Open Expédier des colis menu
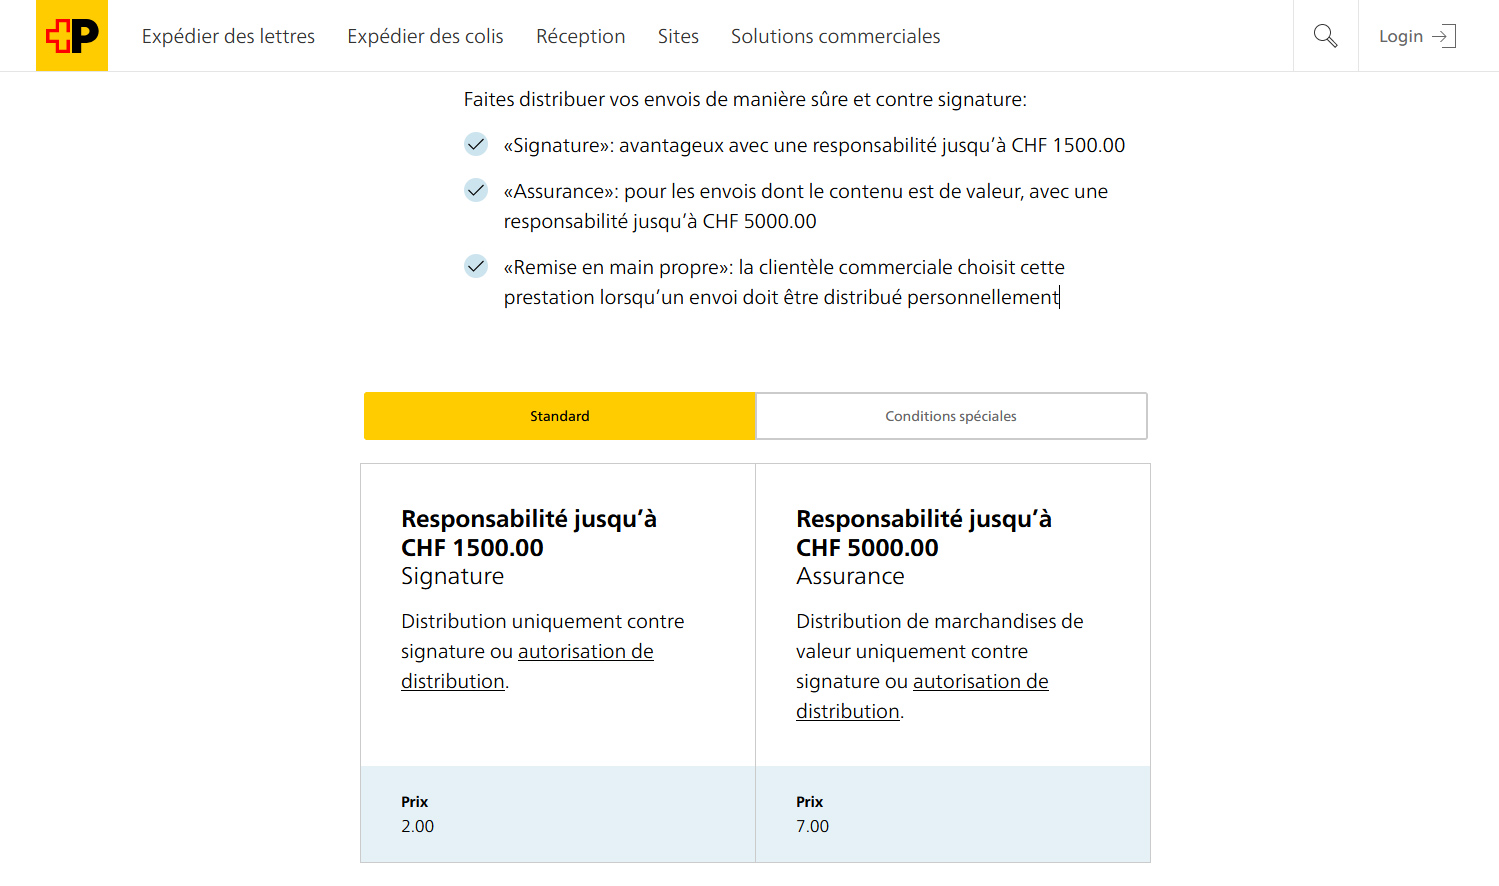Image resolution: width=1499 pixels, height=886 pixels. coord(425,36)
